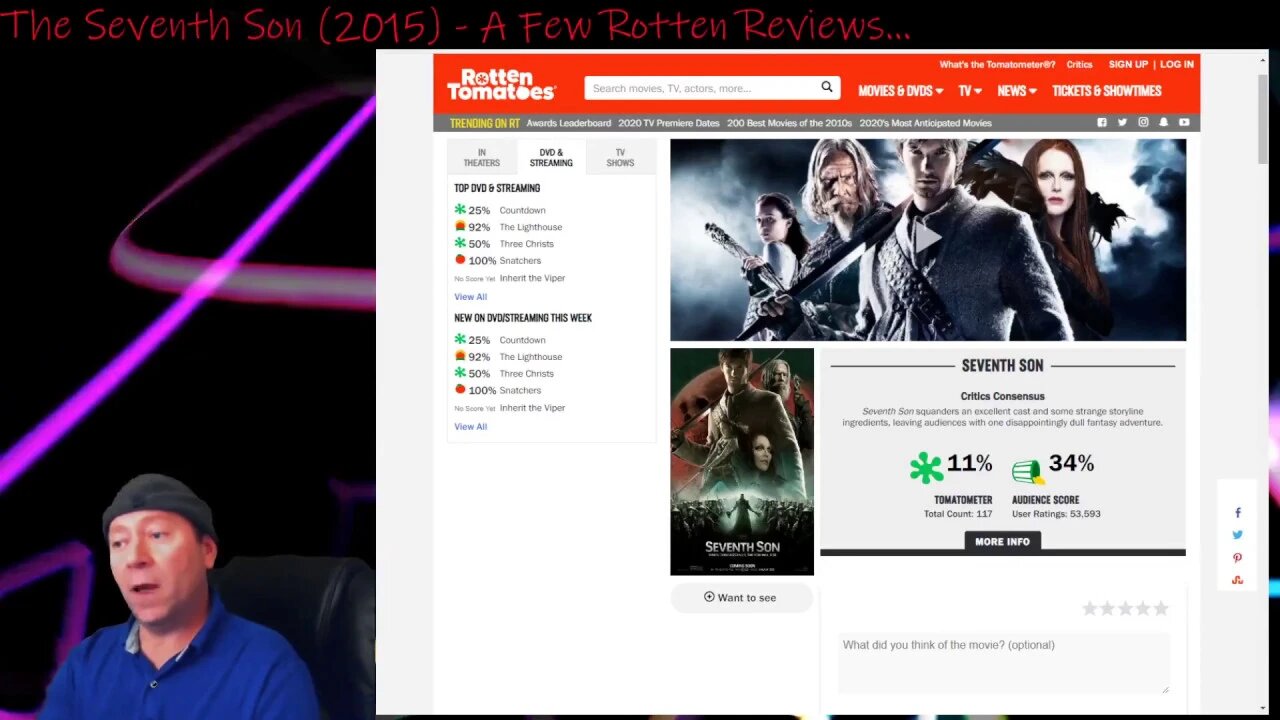Open The Lighthouse in Top DVD & Streaming
This screenshot has width=1280, height=720.
(x=531, y=227)
